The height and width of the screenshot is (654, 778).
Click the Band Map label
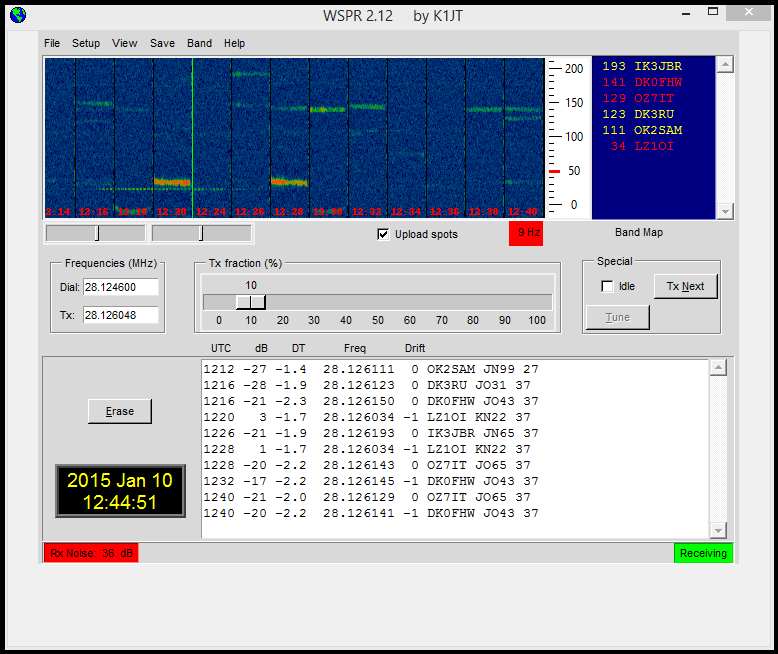639,232
